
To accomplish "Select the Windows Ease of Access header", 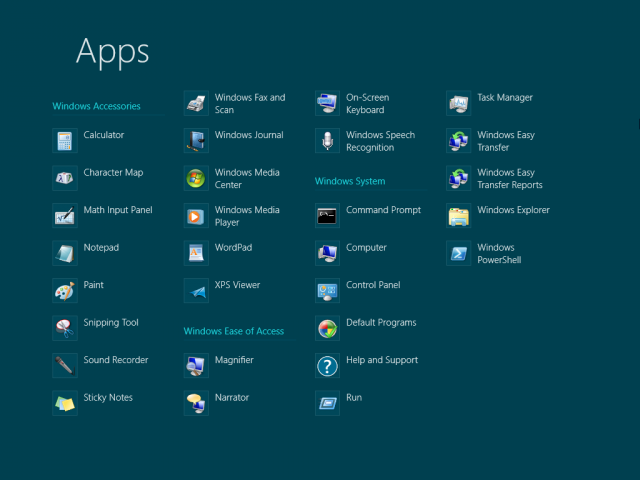I will [x=234, y=331].
